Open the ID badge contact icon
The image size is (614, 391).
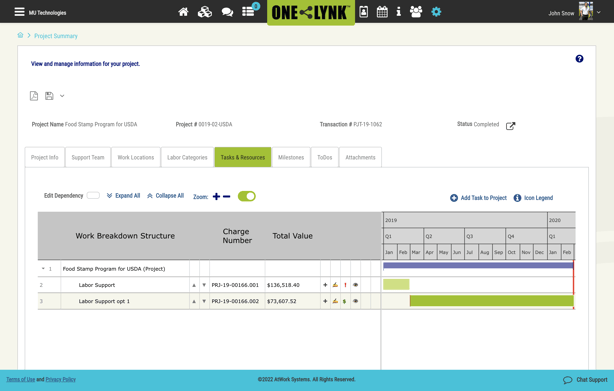(x=363, y=12)
